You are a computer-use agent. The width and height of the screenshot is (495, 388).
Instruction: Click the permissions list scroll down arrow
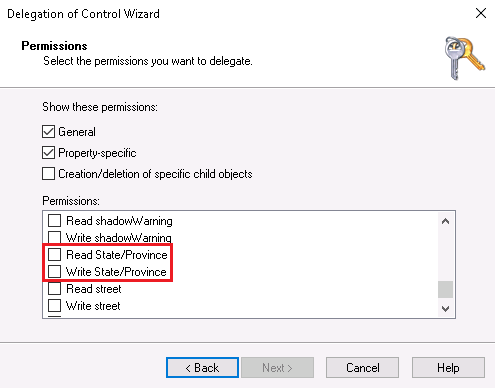[x=445, y=309]
